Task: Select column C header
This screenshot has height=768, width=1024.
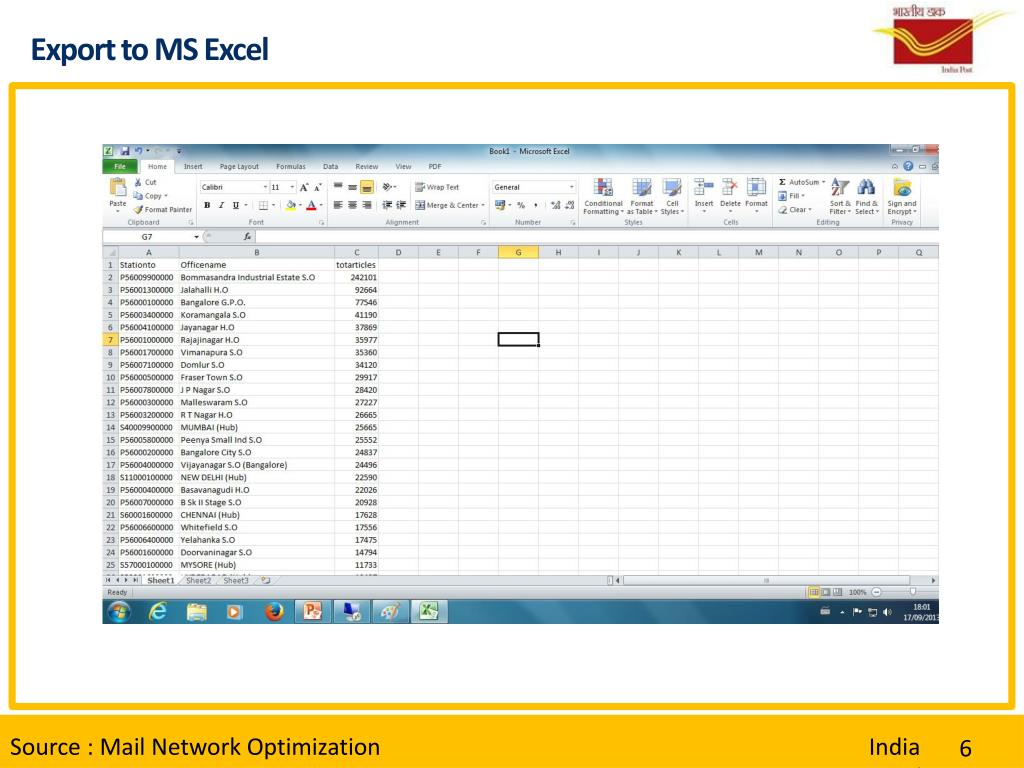Action: pyautogui.click(x=357, y=252)
